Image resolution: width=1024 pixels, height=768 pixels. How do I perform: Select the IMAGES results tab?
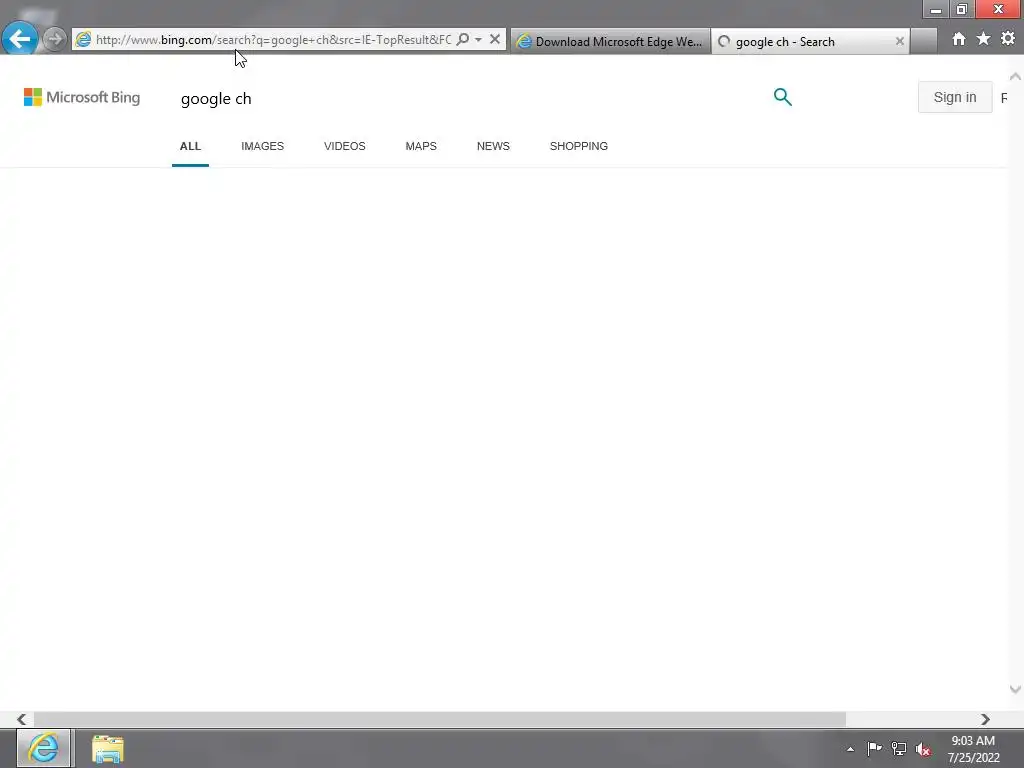click(263, 146)
